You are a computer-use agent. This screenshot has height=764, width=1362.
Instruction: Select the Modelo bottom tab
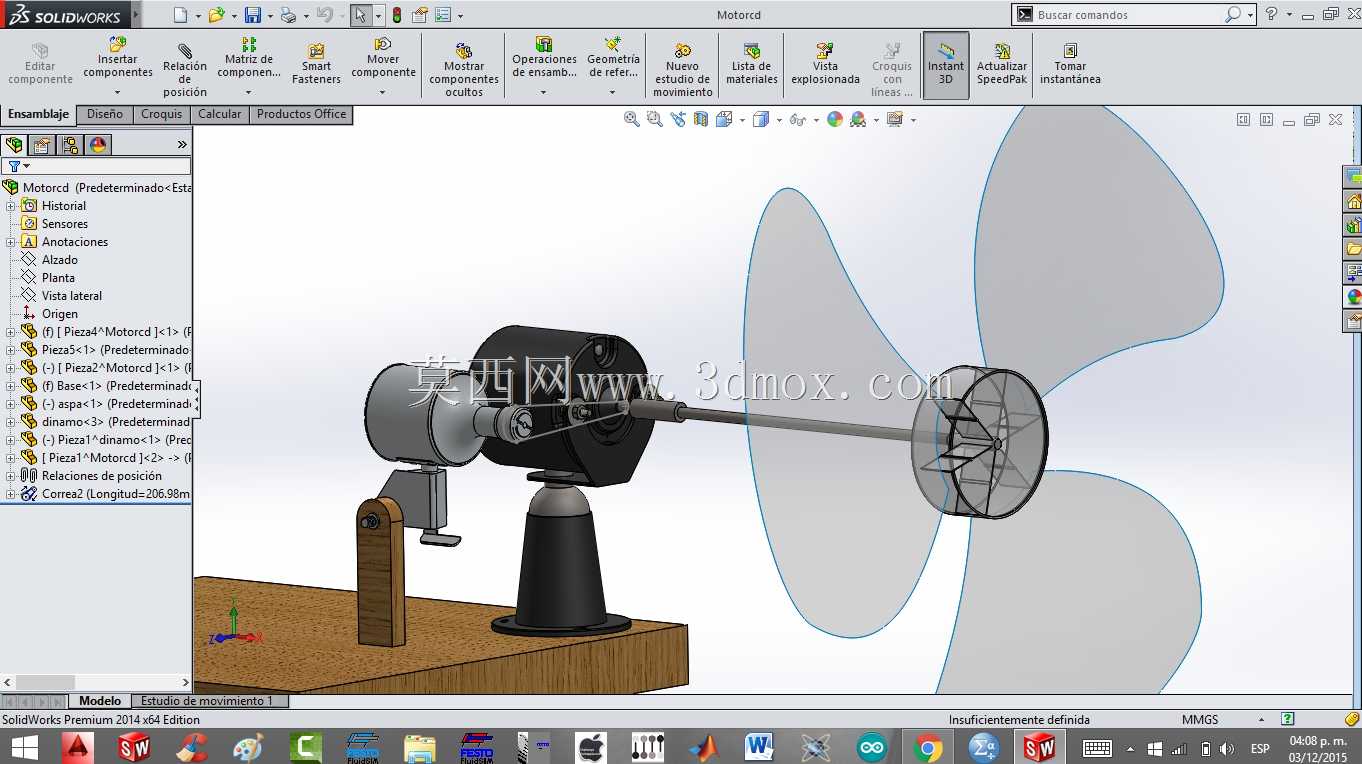click(x=100, y=701)
